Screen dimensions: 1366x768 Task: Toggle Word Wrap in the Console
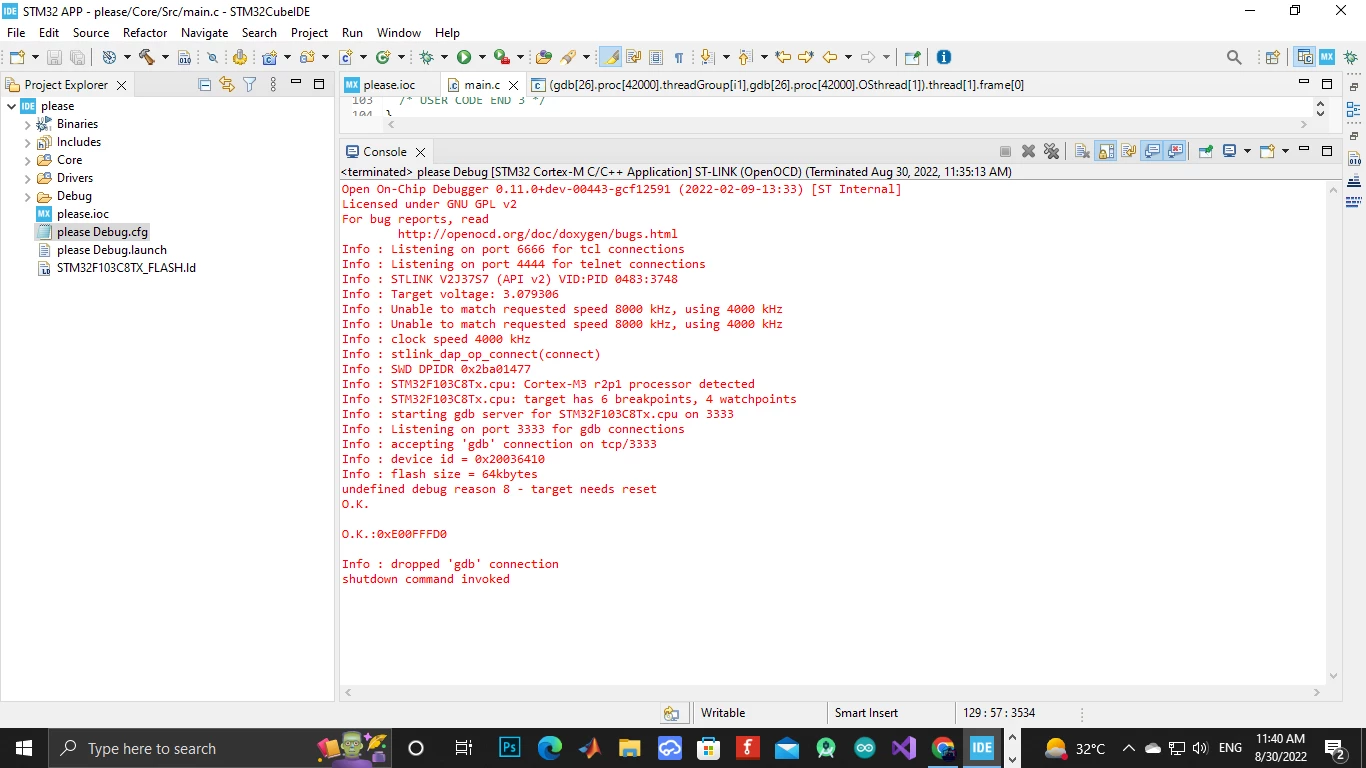point(1128,152)
